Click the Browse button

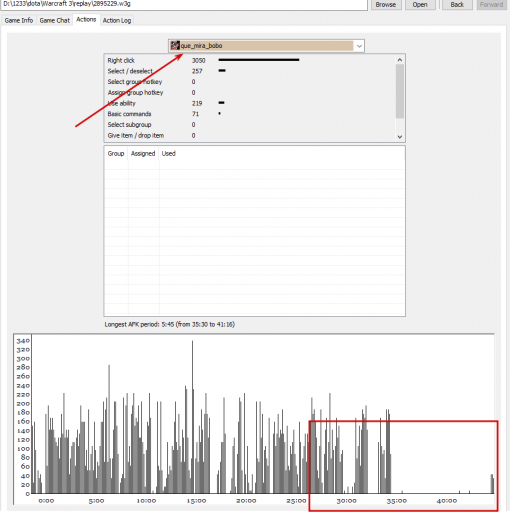pyautogui.click(x=386, y=5)
